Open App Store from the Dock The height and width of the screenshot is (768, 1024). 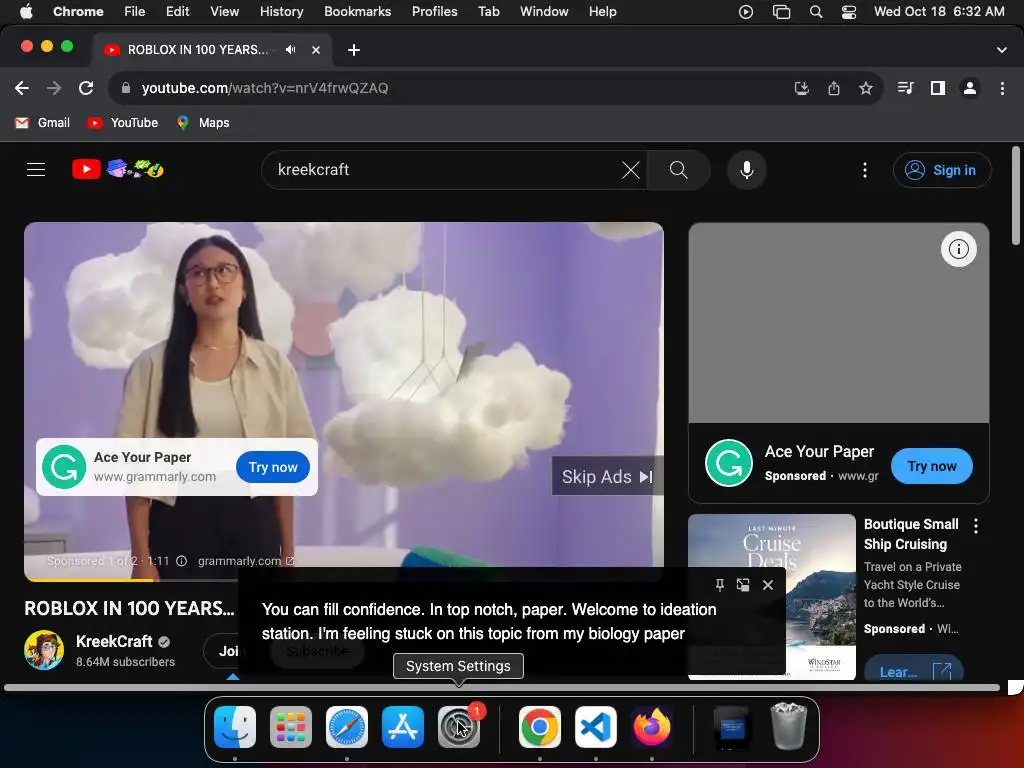[x=403, y=727]
